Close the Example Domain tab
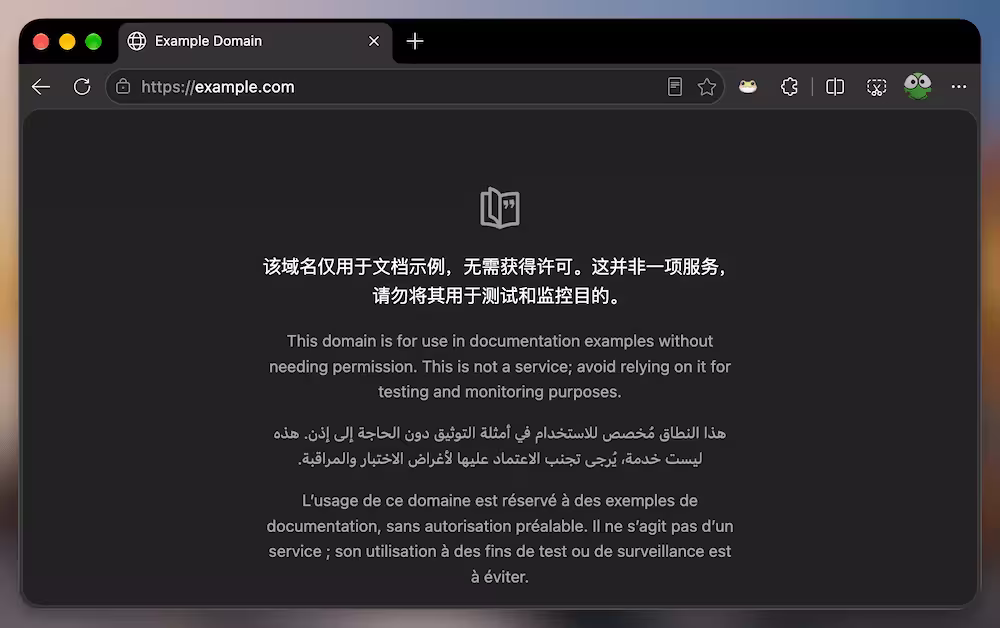This screenshot has height=628, width=1000. coord(374,41)
